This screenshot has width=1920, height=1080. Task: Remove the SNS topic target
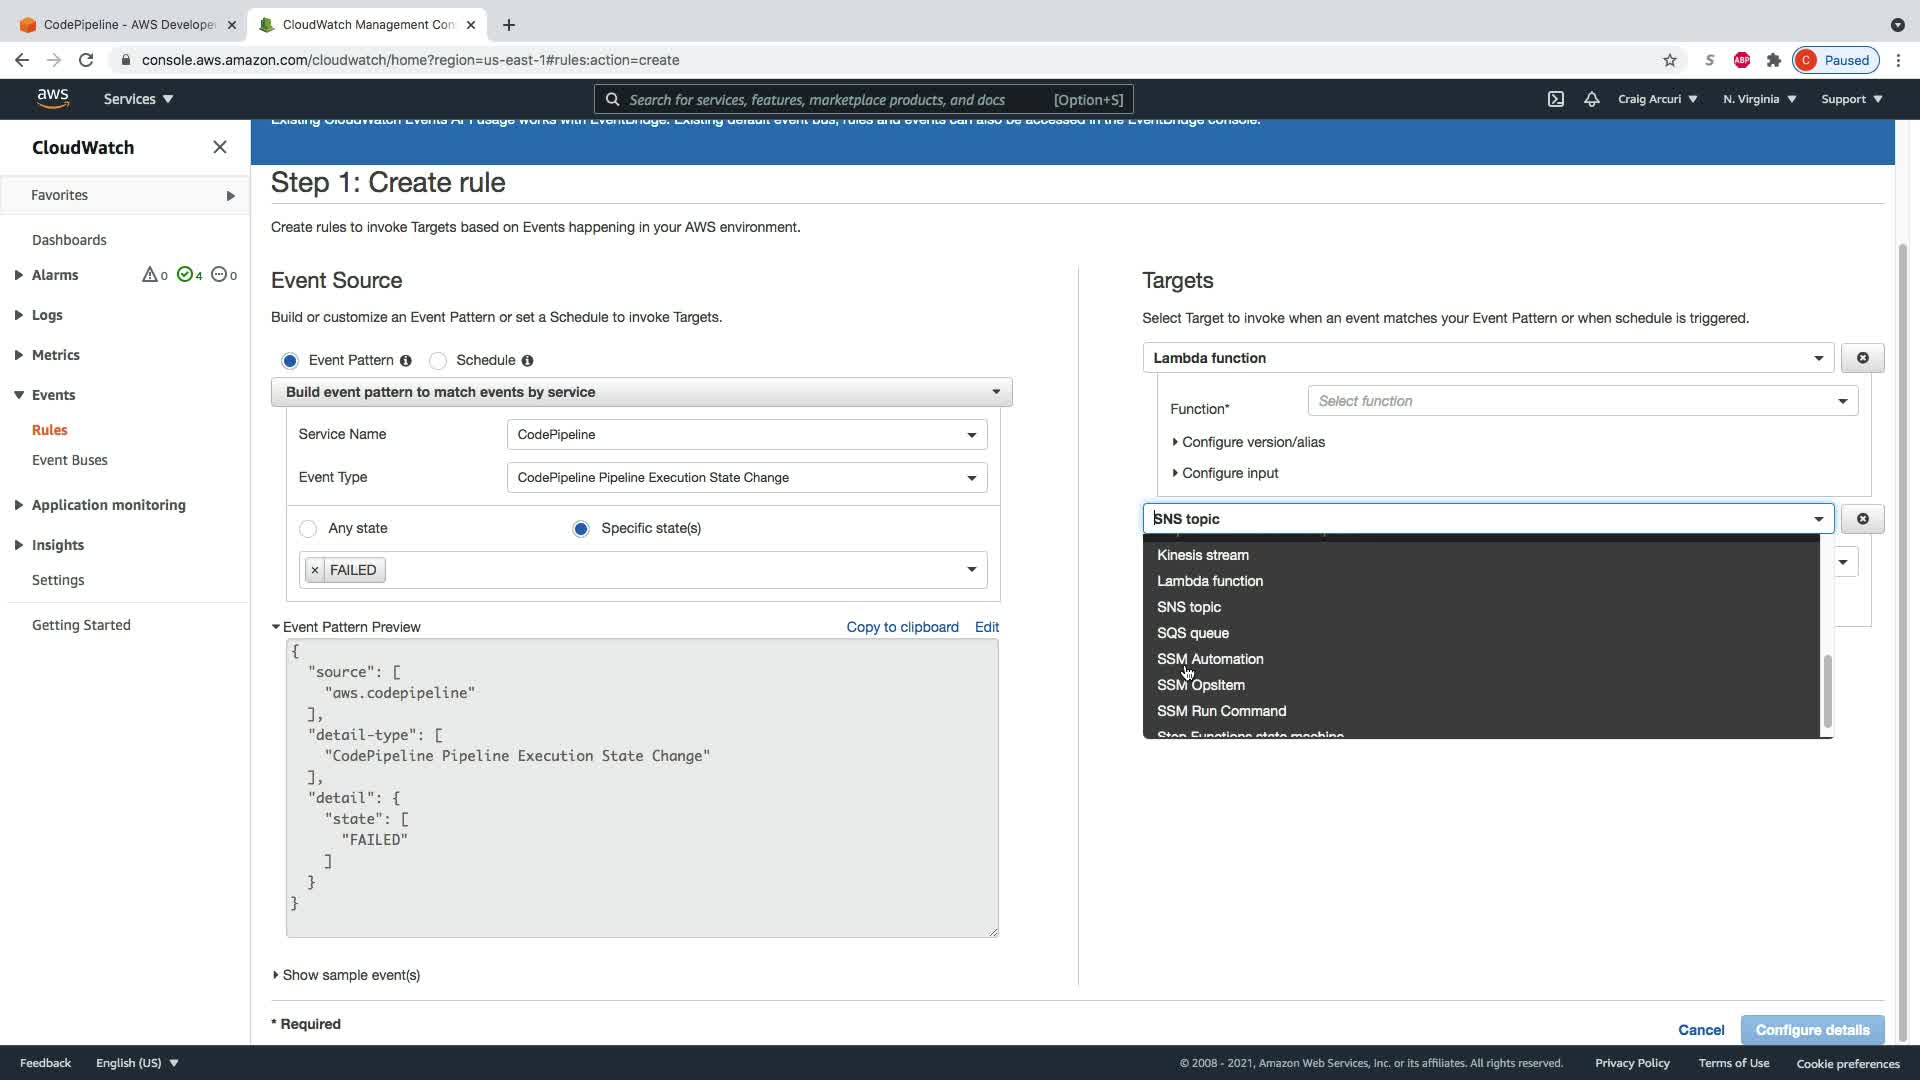pyautogui.click(x=1862, y=519)
